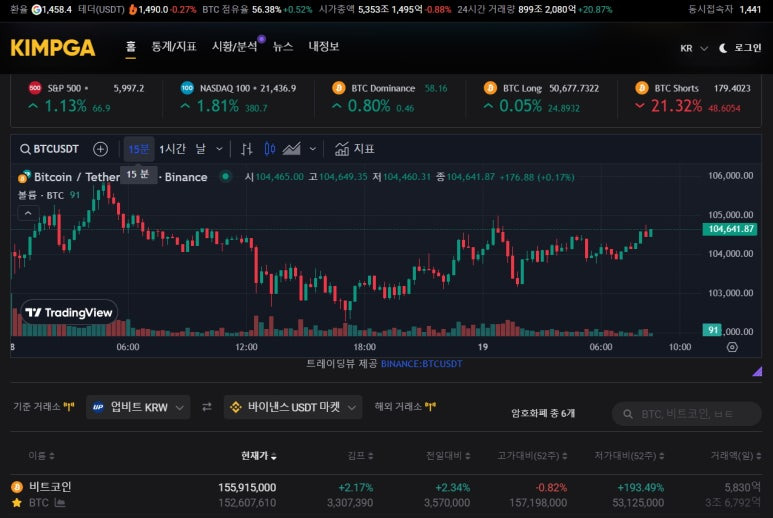Open the 업비트 KRW exchange dropdown

(x=138, y=407)
